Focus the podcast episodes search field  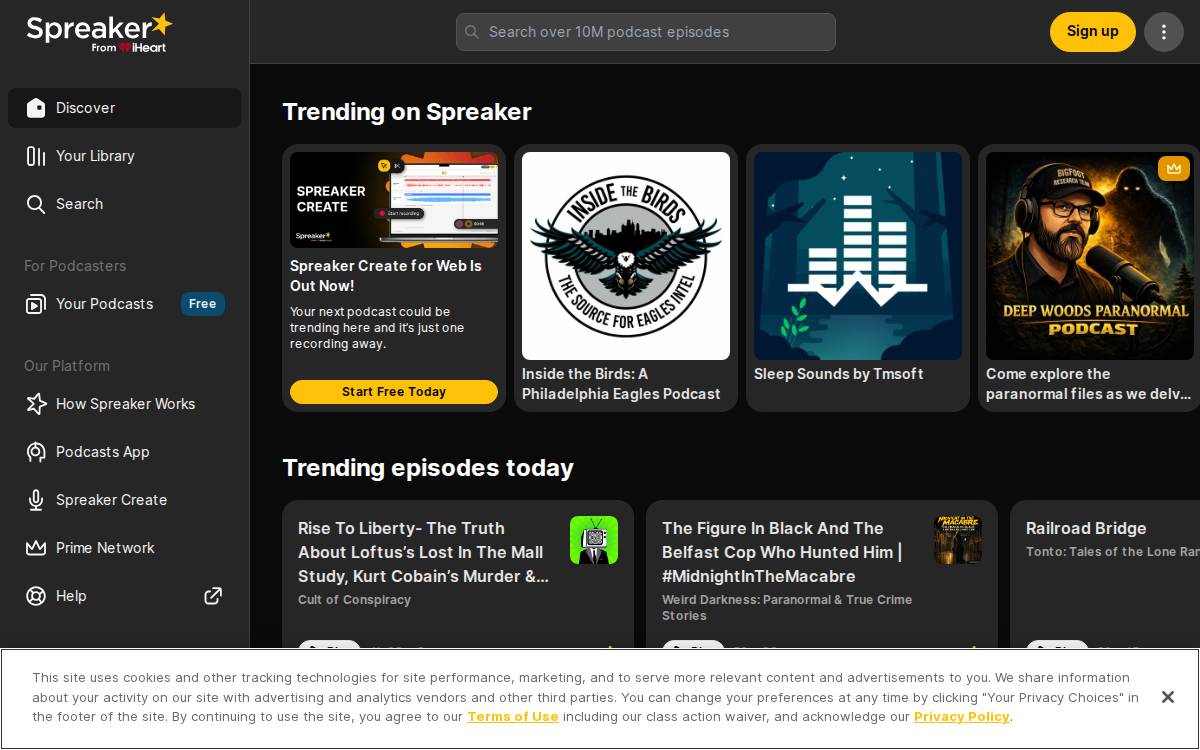[646, 32]
